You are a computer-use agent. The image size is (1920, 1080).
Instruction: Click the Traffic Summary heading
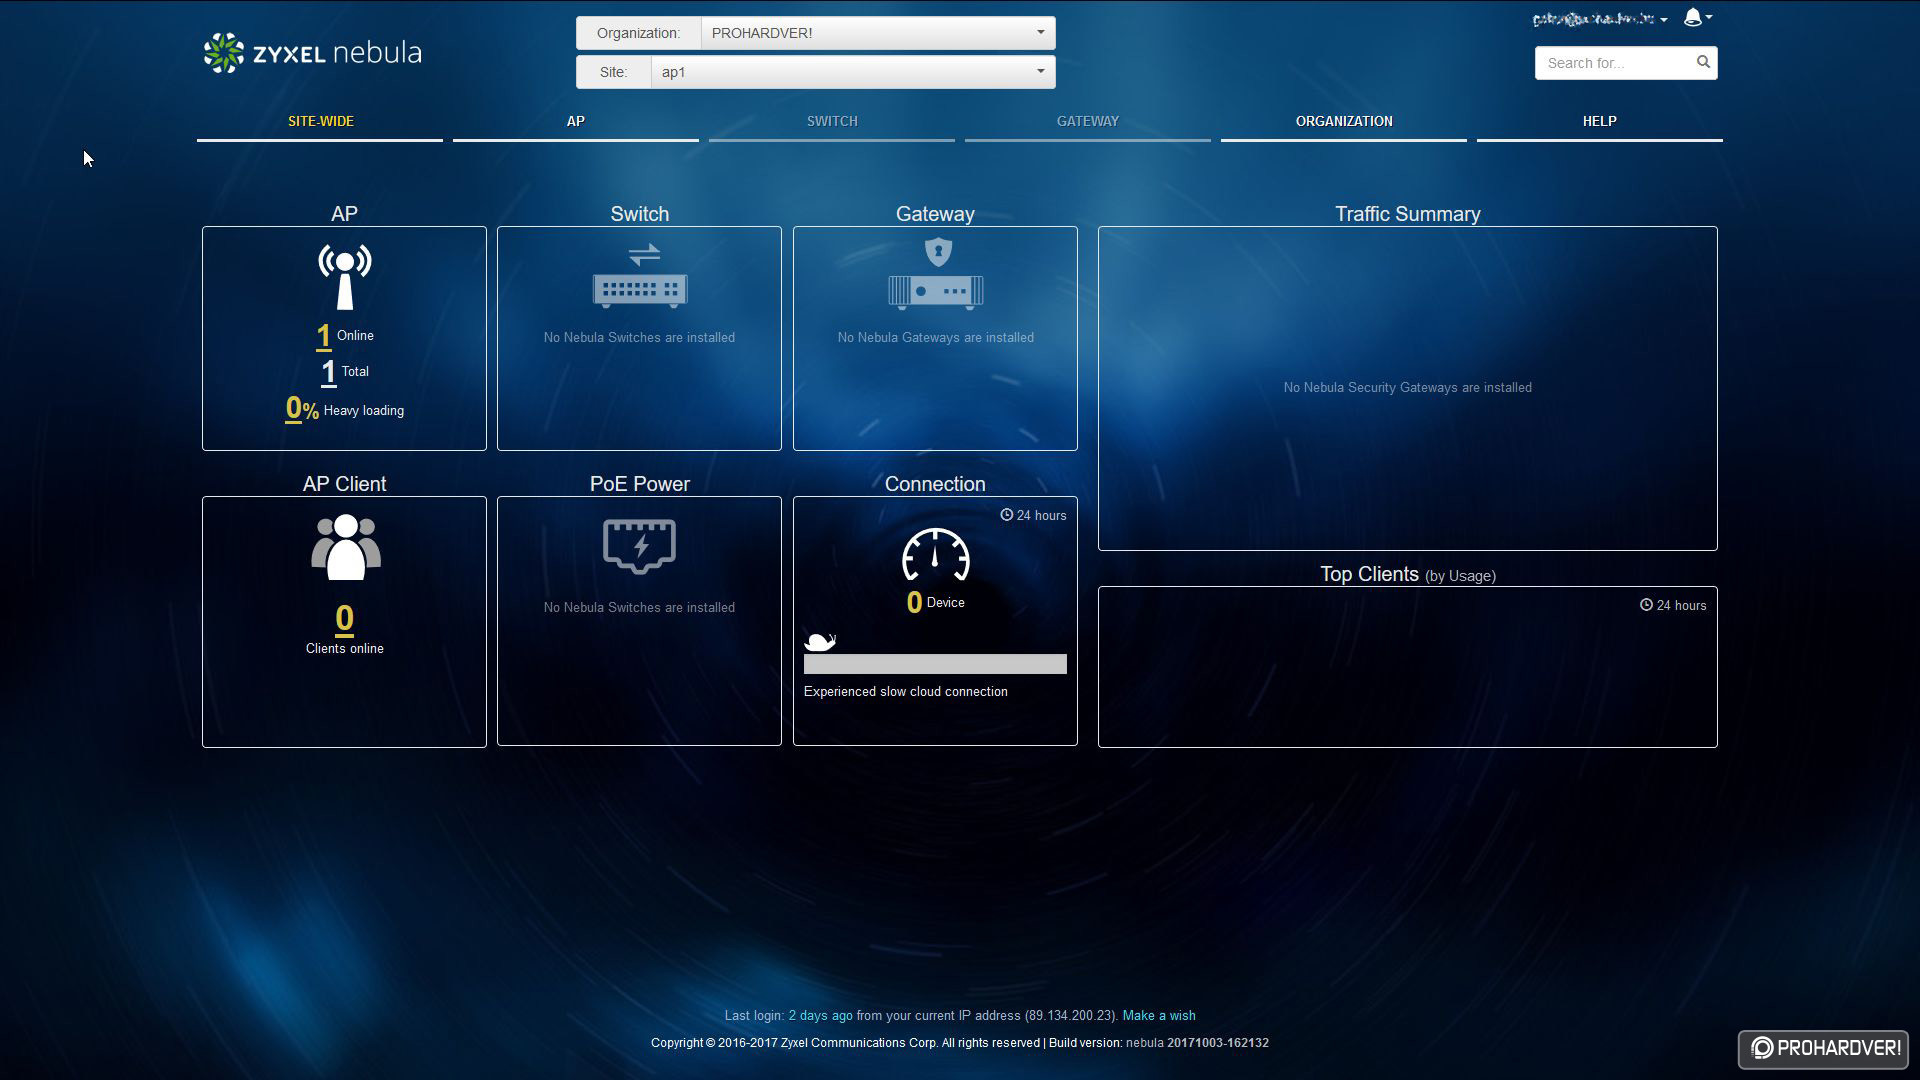1407,214
